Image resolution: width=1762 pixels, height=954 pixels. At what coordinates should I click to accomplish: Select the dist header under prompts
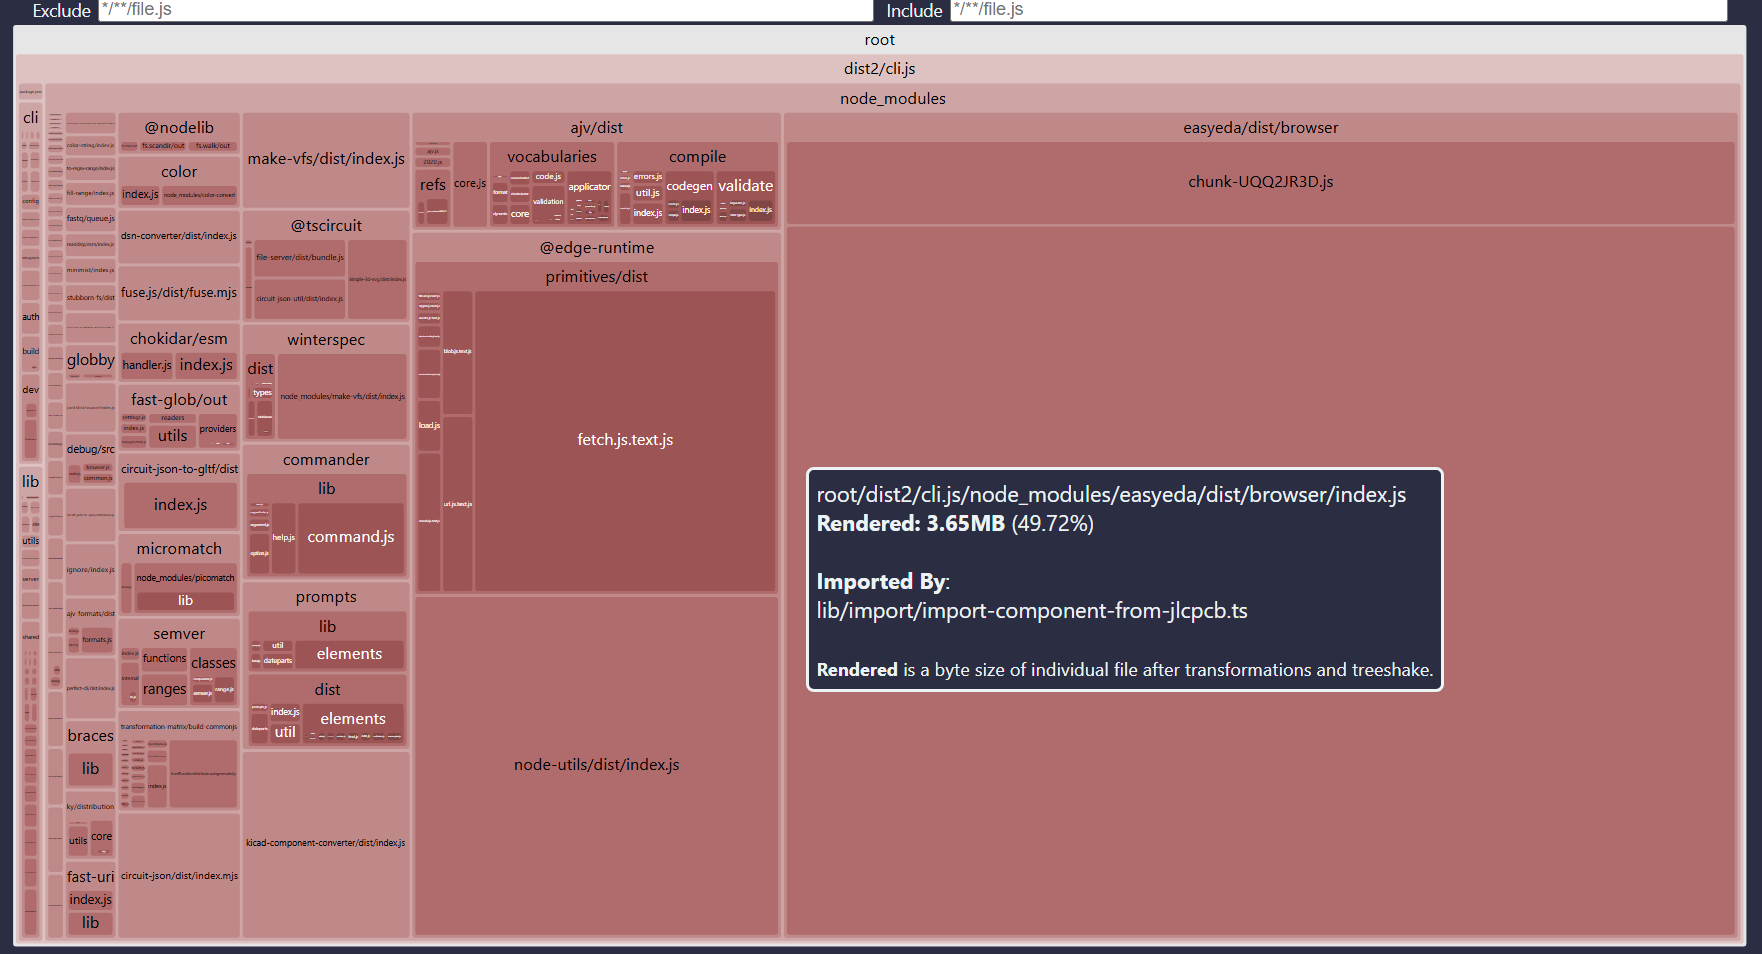[326, 690]
